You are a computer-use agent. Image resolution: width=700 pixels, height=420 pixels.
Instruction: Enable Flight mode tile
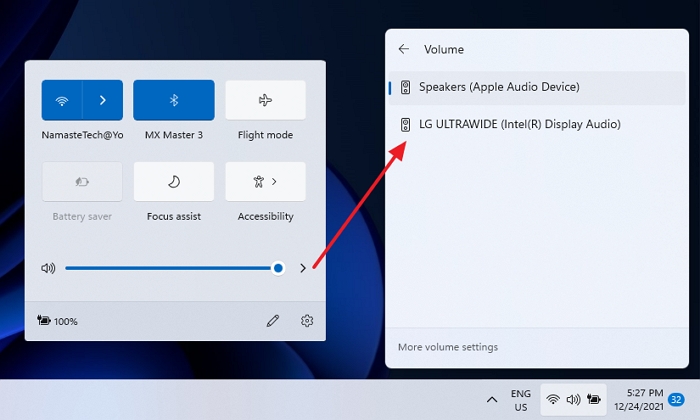[x=265, y=100]
